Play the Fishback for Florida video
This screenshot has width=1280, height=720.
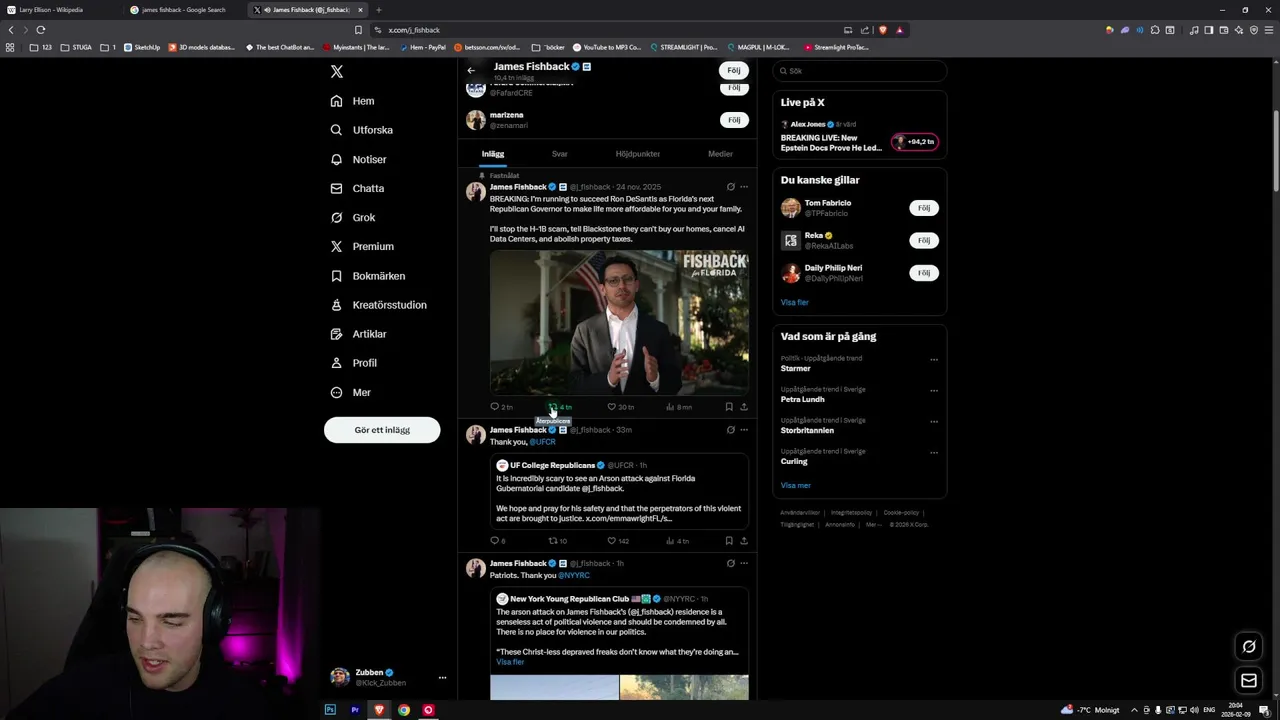(x=619, y=322)
